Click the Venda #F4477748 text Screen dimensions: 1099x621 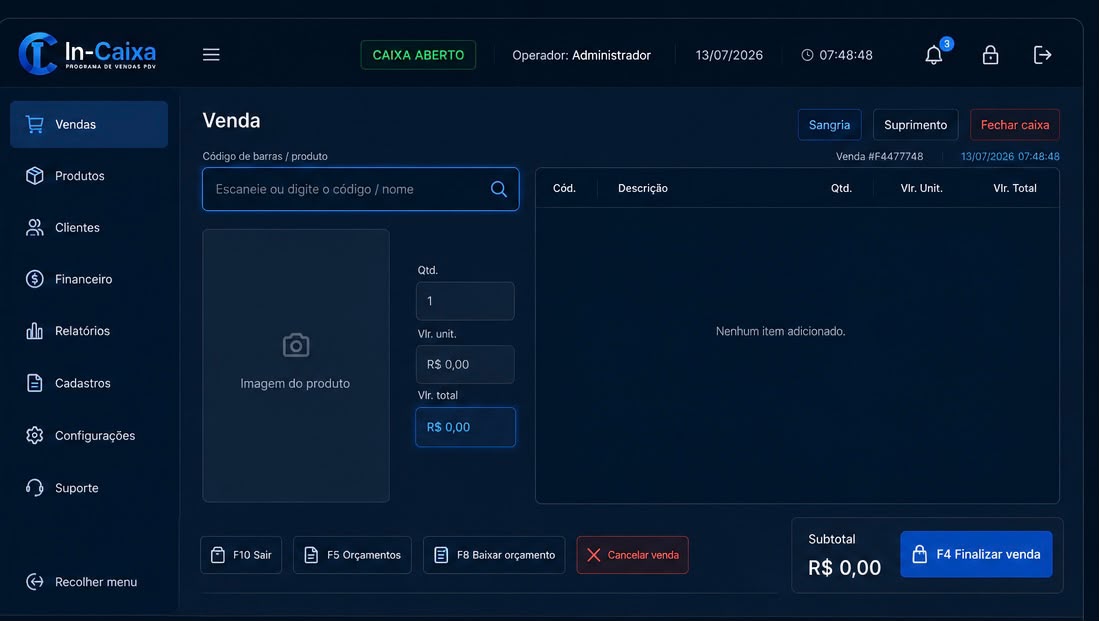[x=880, y=156]
